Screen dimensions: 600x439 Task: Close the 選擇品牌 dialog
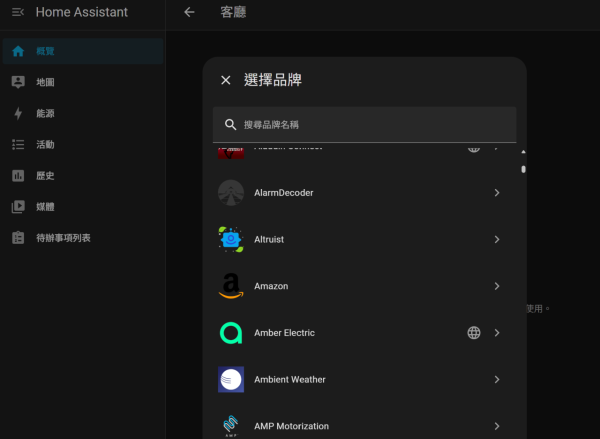(226, 80)
